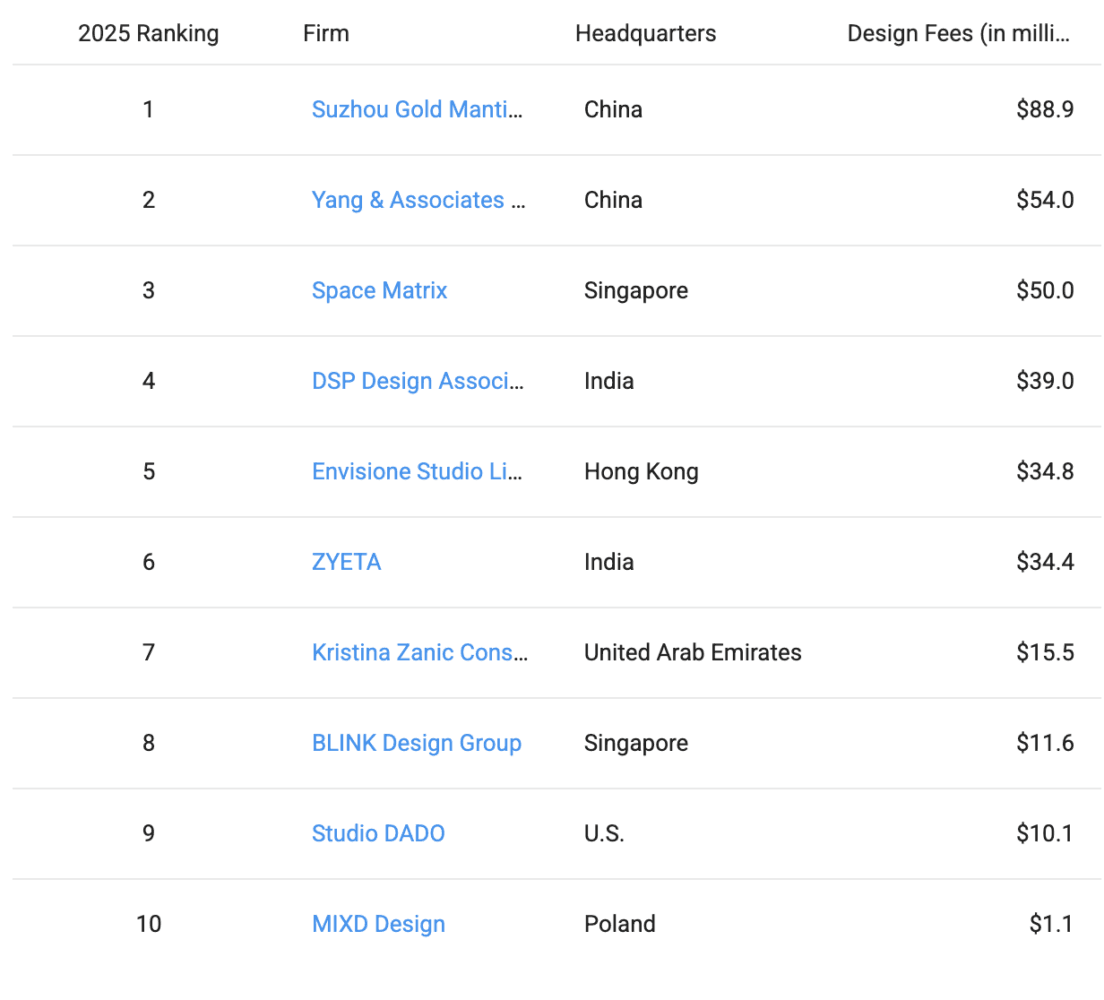Click ranking number 9 cell
Viewport: 1104px width, 1000px height.
pyautogui.click(x=149, y=834)
